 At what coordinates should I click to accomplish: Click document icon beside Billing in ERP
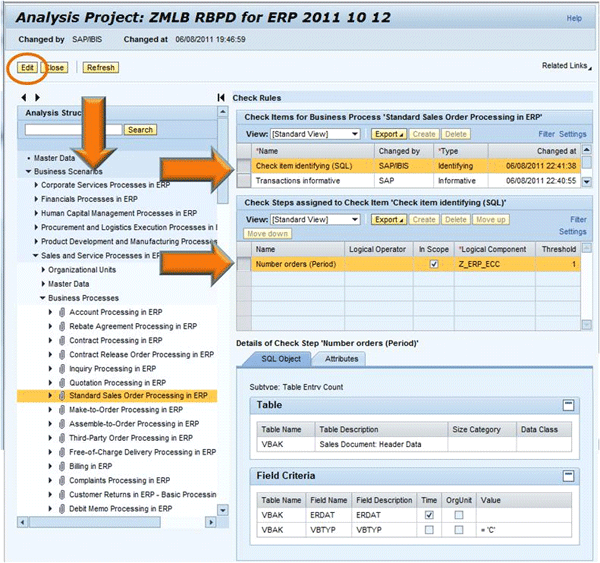coord(62,466)
